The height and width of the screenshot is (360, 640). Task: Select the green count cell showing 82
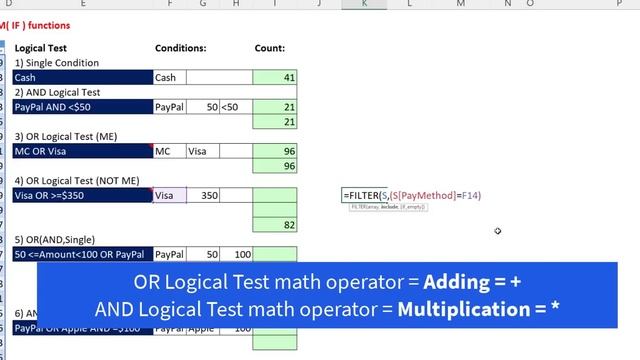tap(275, 225)
